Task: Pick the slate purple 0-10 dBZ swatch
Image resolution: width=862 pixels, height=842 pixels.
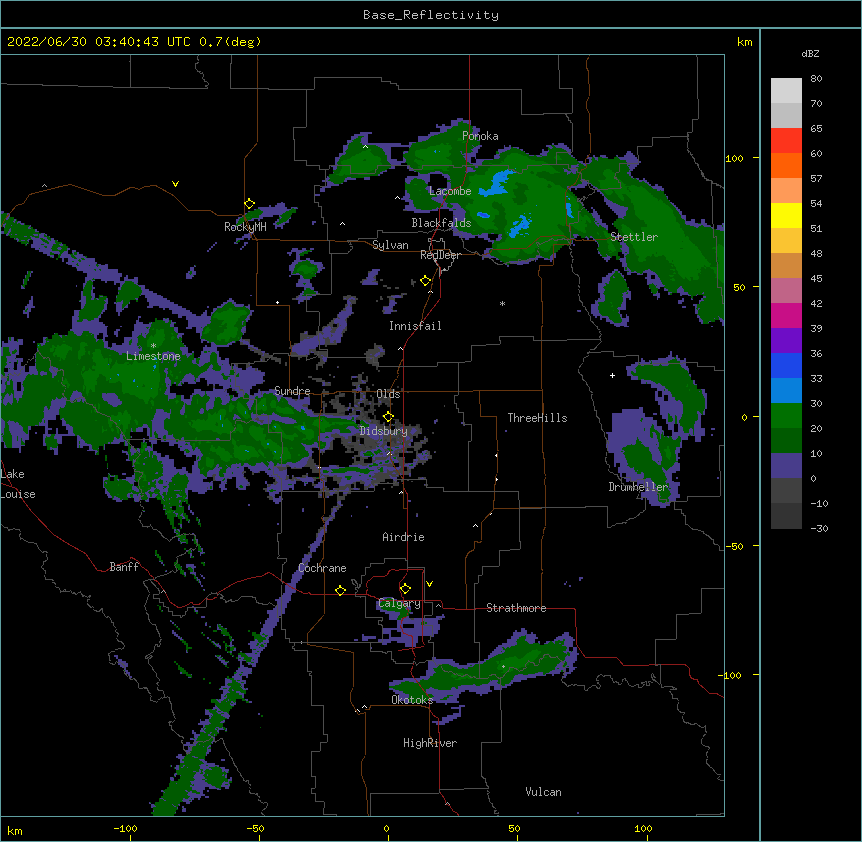Action: pyautogui.click(x=786, y=466)
